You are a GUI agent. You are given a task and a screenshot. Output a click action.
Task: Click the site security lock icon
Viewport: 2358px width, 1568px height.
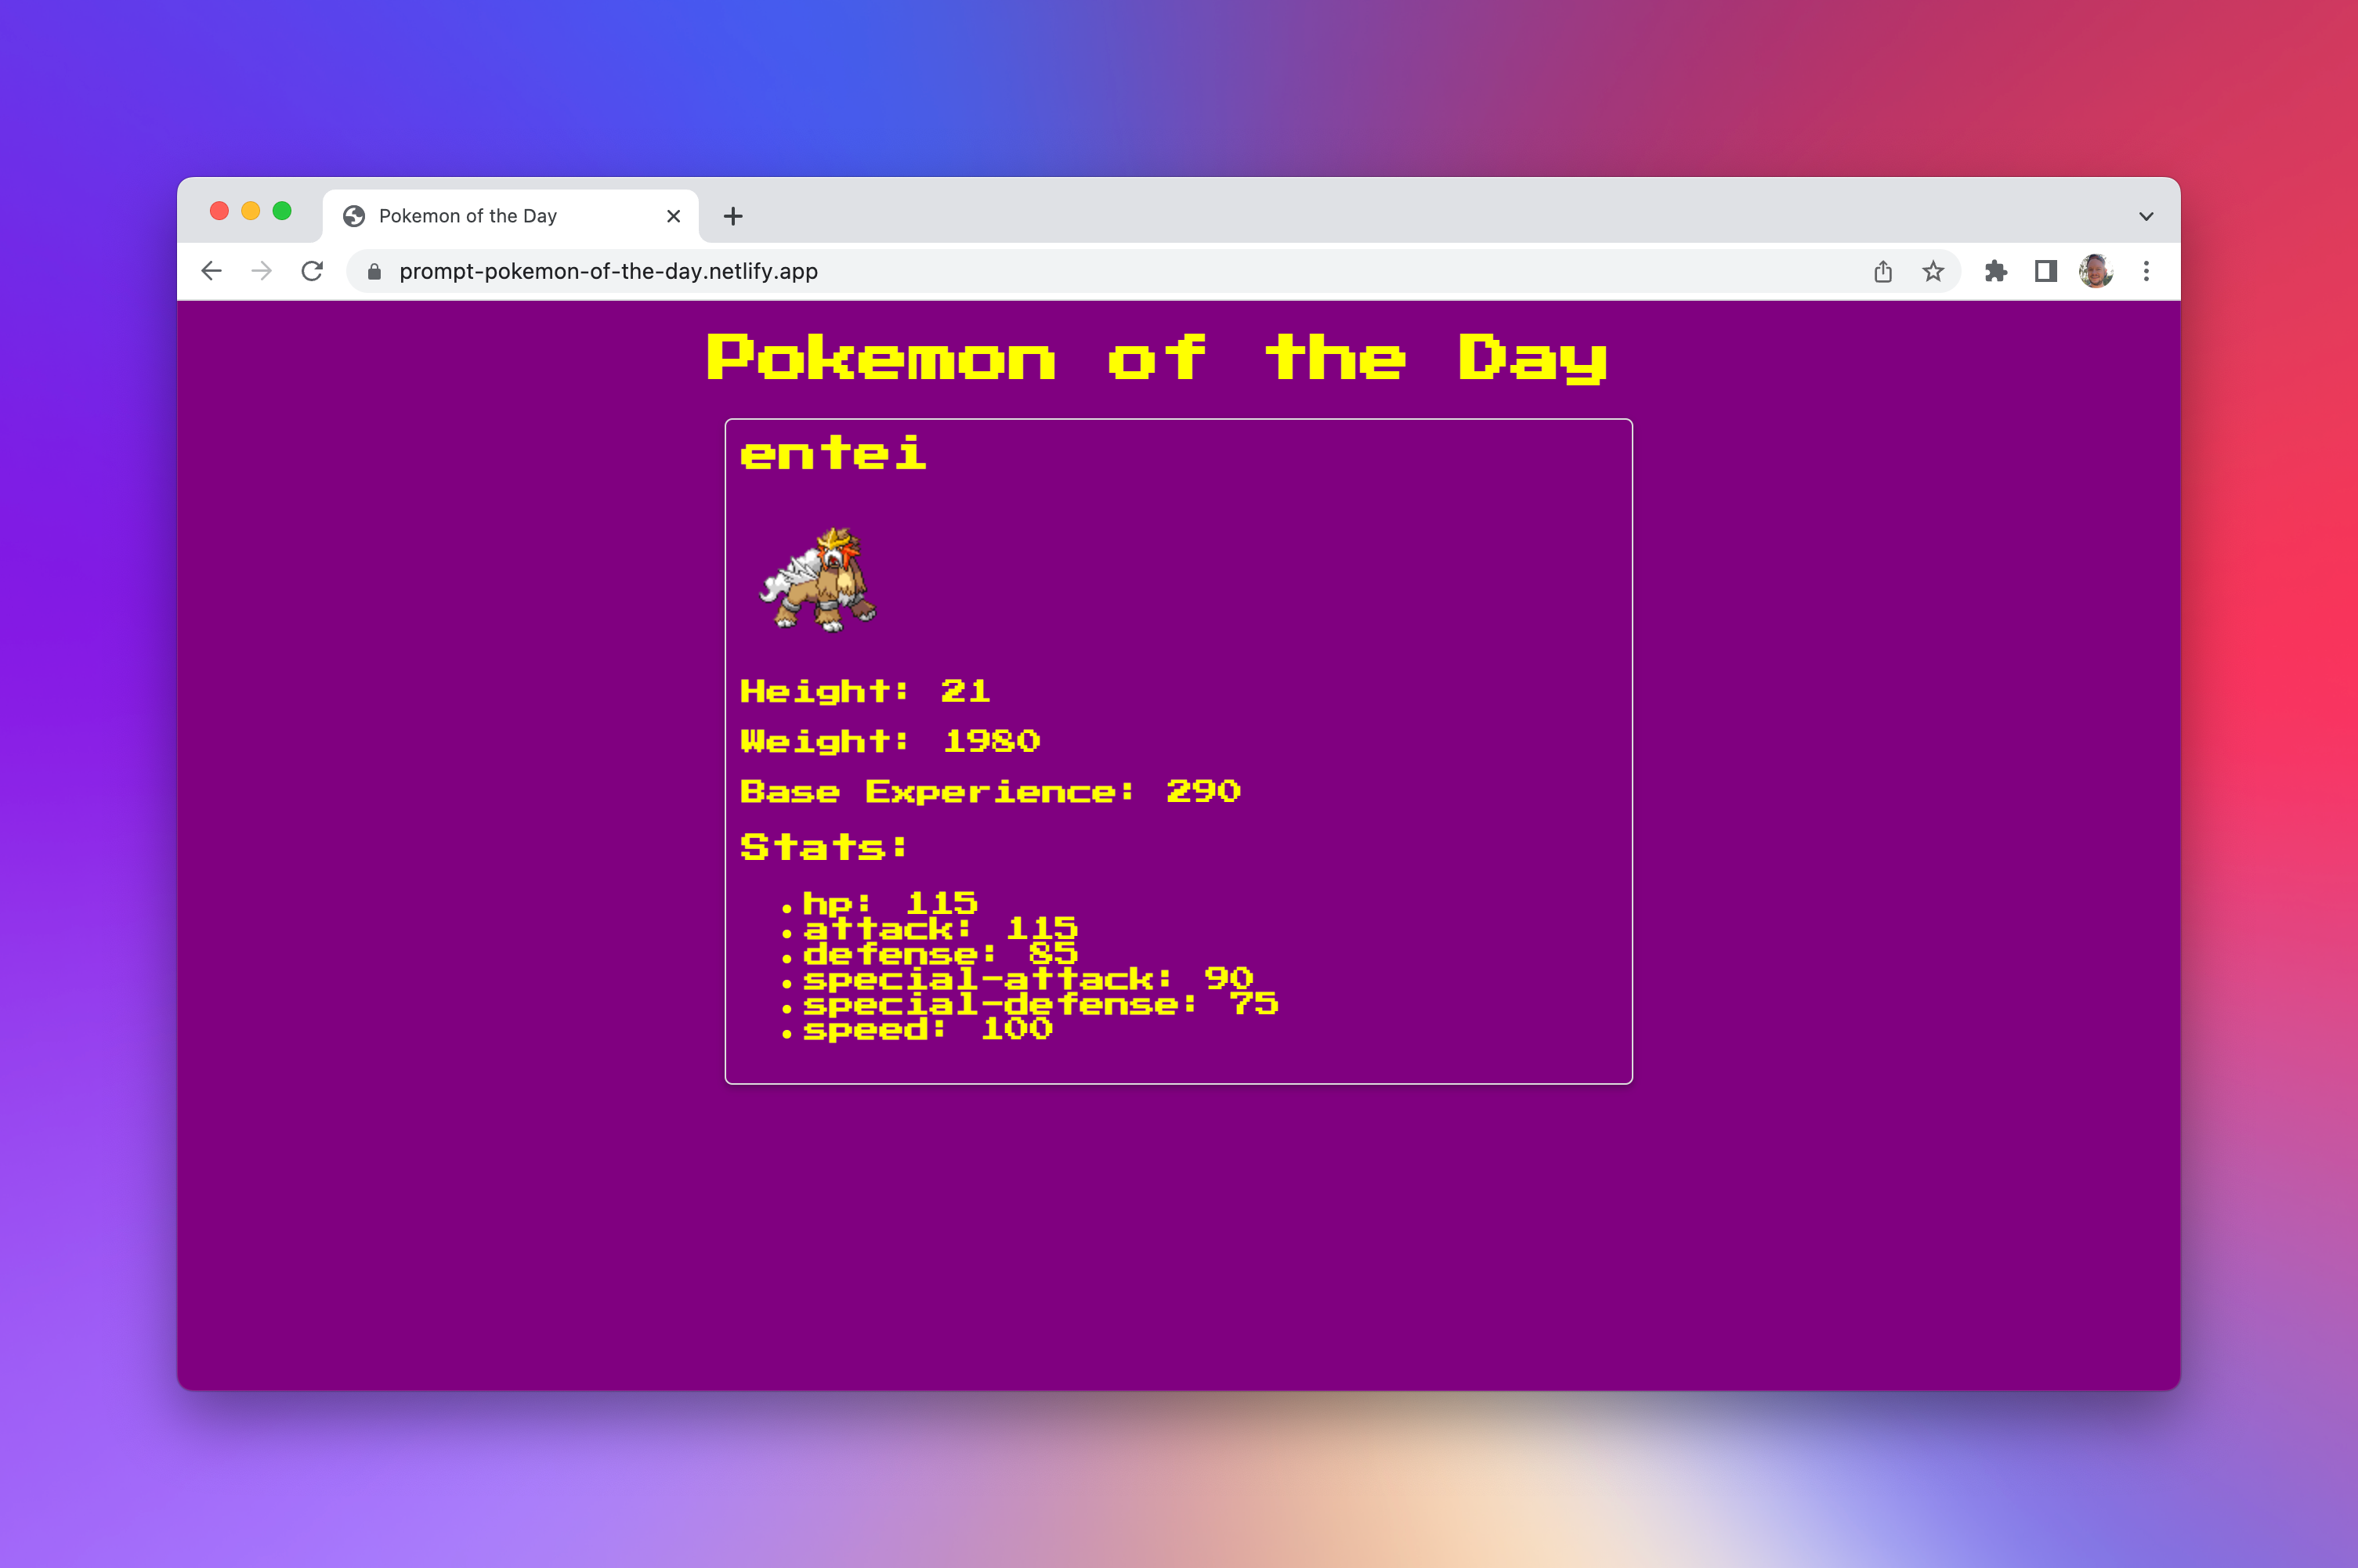coord(382,271)
